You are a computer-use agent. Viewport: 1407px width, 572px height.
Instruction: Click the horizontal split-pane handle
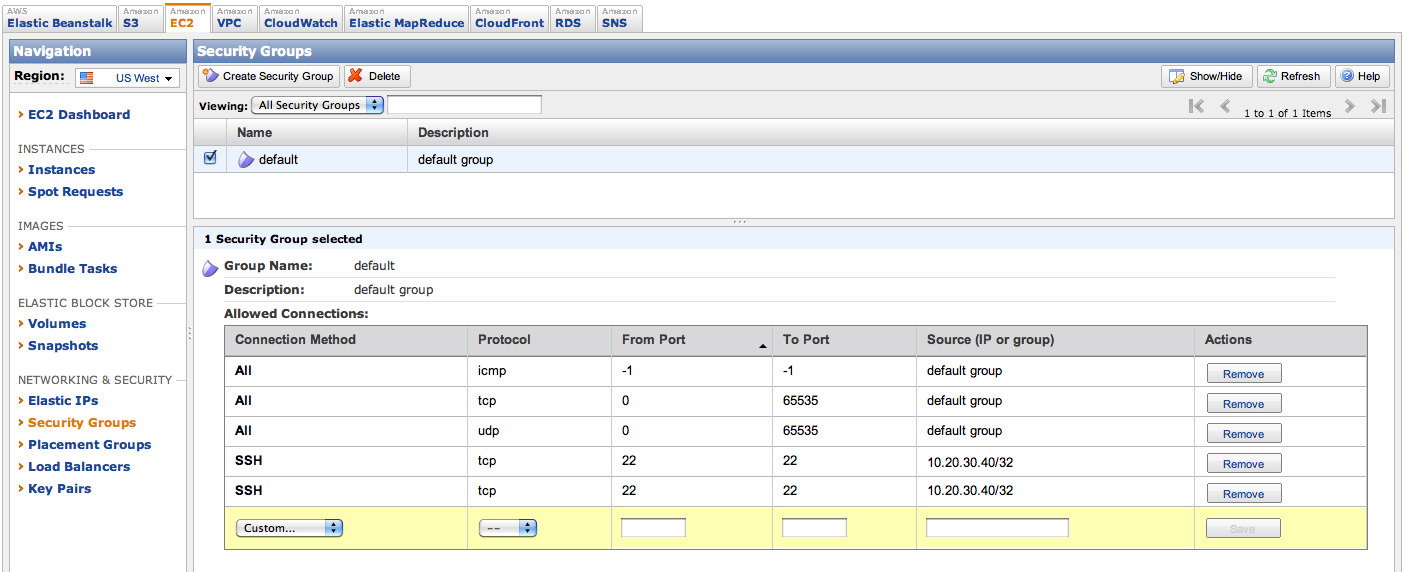coord(739,222)
